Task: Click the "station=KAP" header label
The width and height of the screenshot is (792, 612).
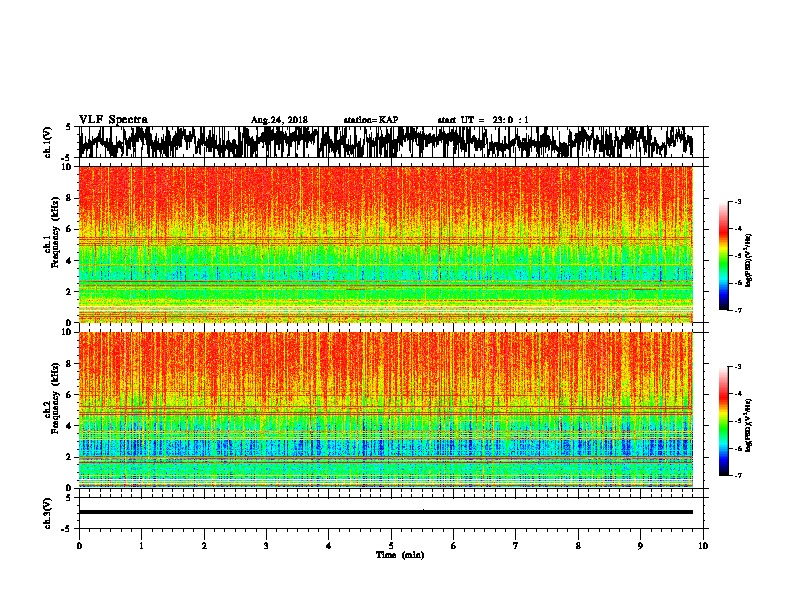Action: pyautogui.click(x=371, y=120)
